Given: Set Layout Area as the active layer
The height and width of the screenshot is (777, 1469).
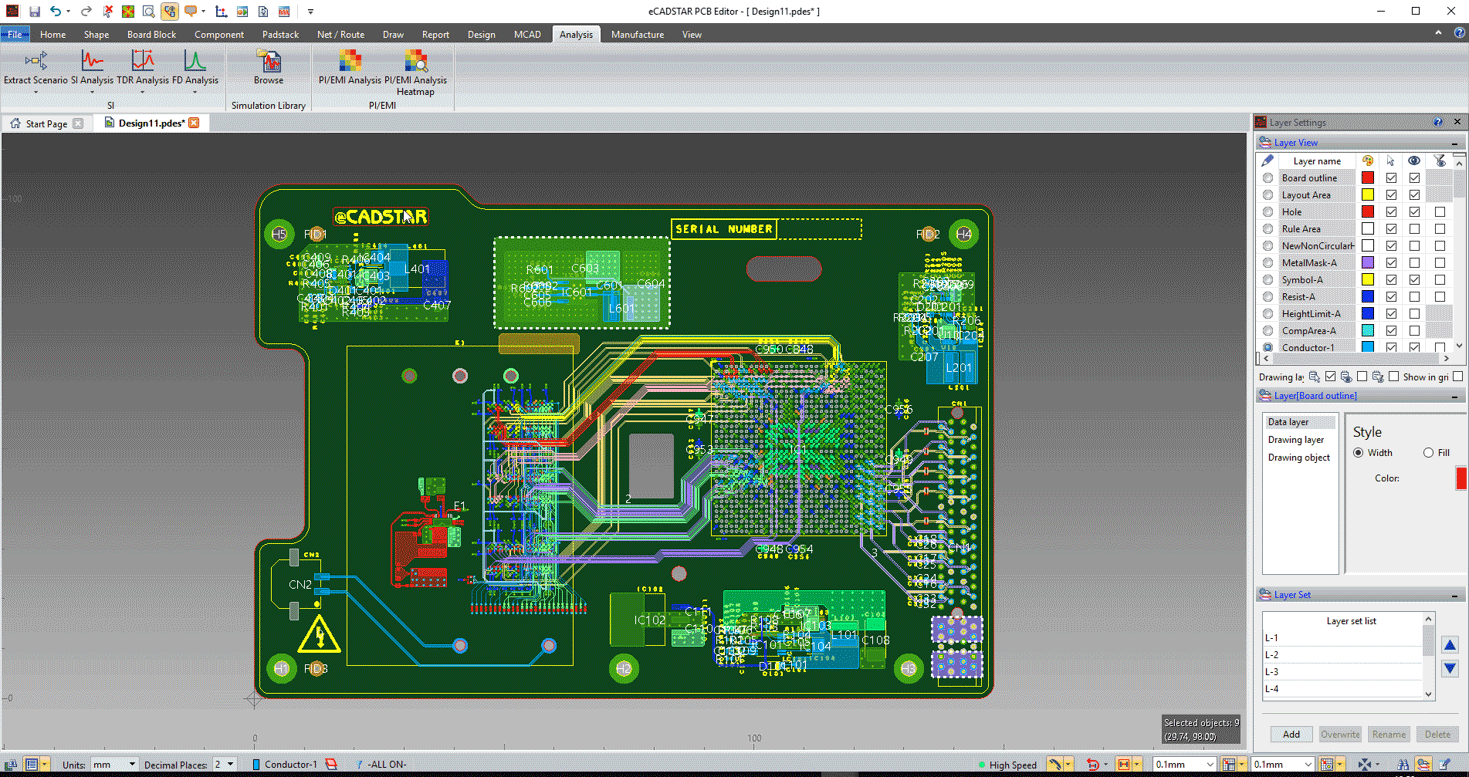Looking at the screenshot, I should pos(1268,195).
